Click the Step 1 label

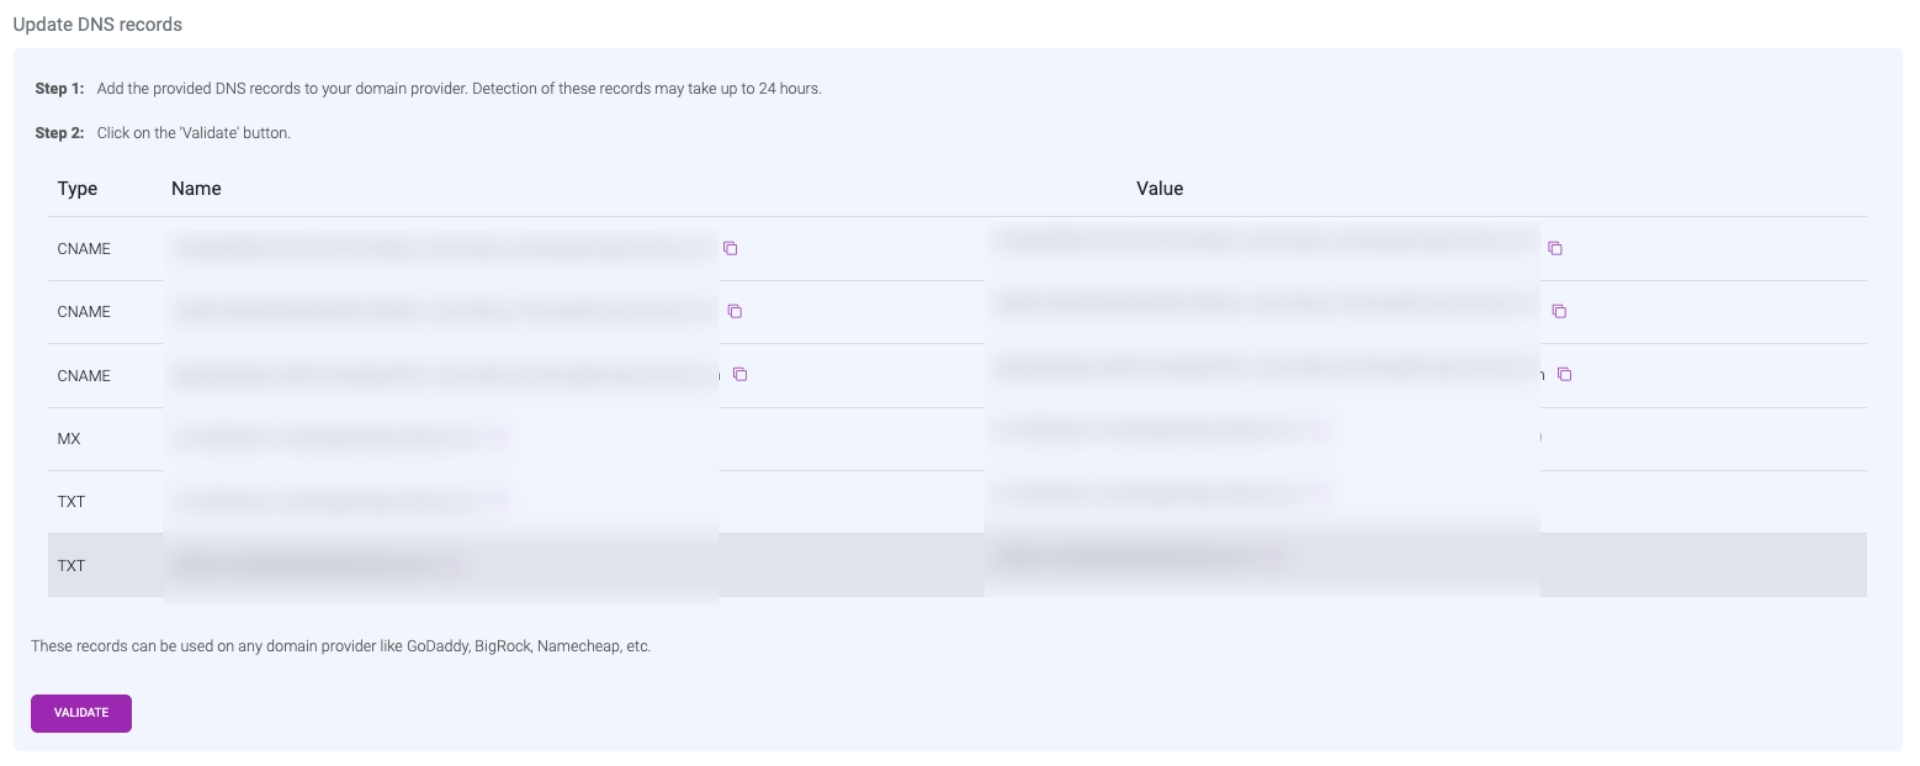59,89
